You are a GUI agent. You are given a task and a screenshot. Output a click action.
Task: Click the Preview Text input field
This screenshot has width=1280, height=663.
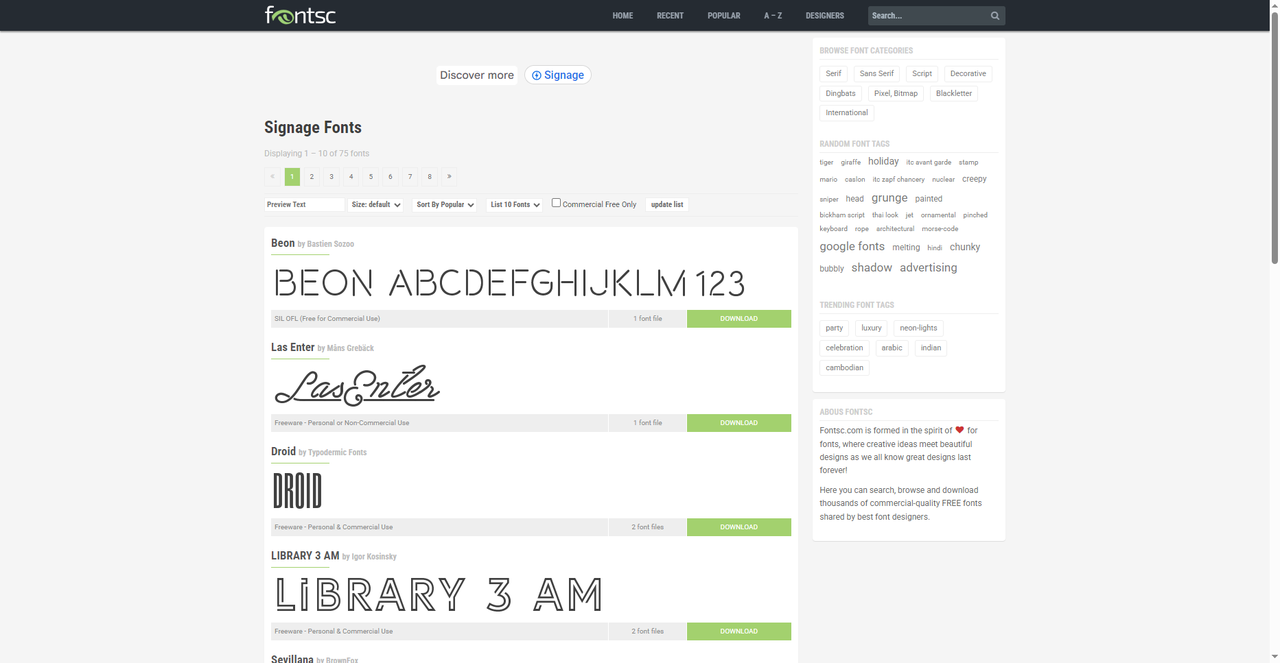click(304, 205)
